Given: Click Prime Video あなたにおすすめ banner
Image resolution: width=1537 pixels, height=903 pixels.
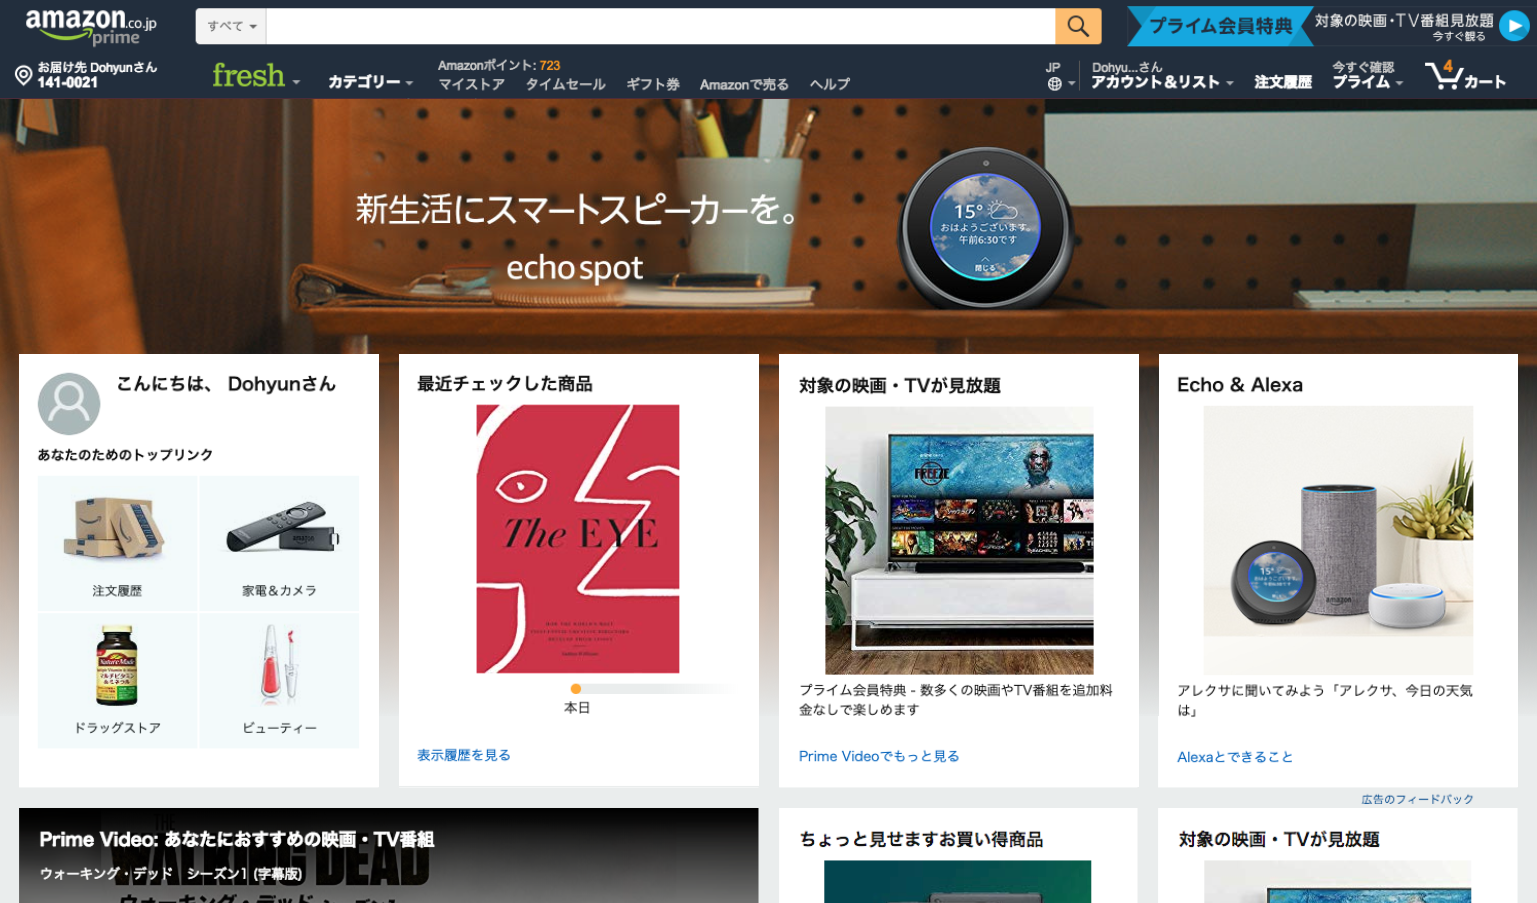Looking at the screenshot, I should point(389,855).
